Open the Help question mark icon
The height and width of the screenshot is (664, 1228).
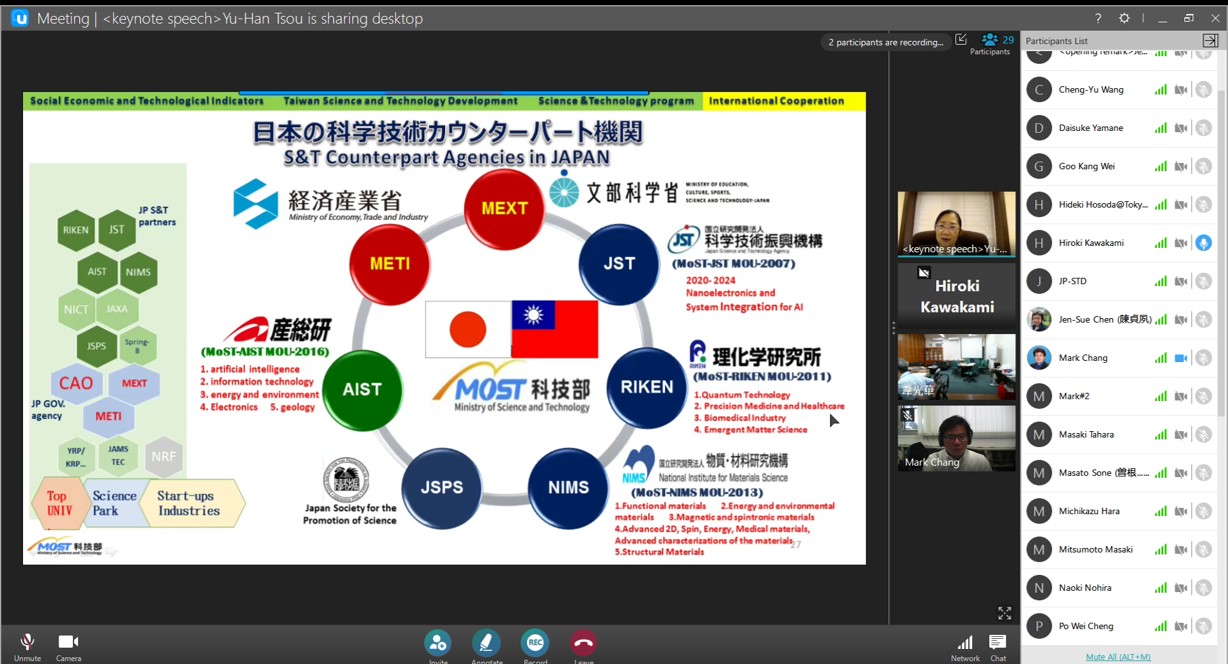point(1098,18)
